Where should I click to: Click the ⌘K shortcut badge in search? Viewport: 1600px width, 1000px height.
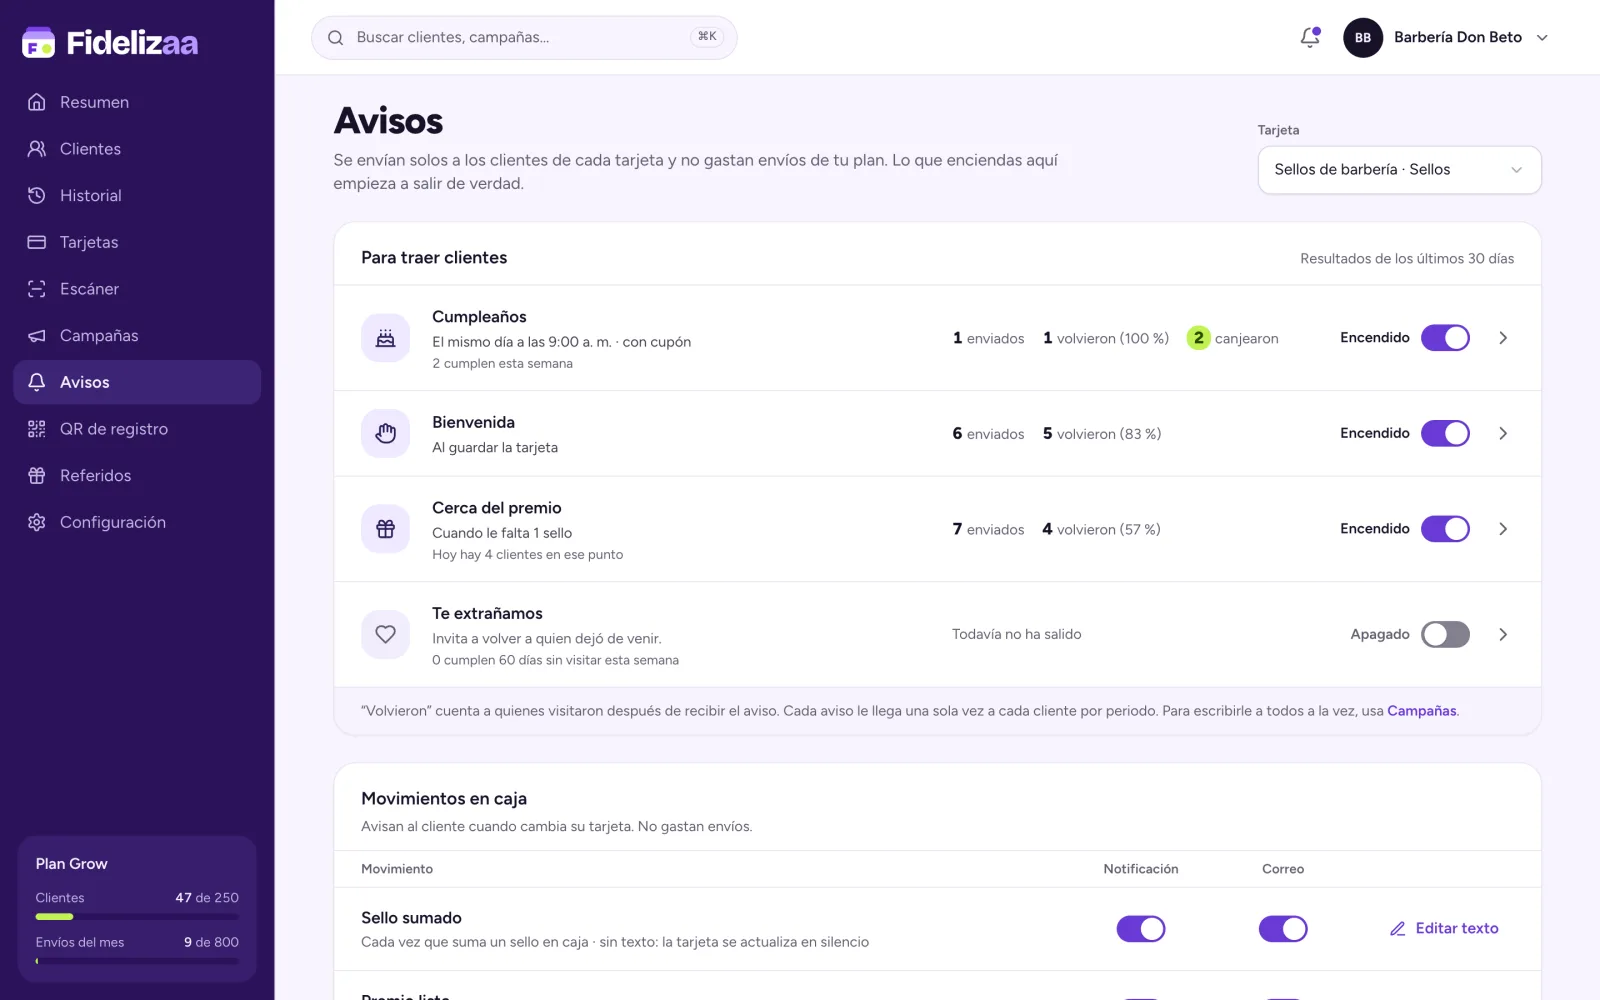tap(707, 37)
